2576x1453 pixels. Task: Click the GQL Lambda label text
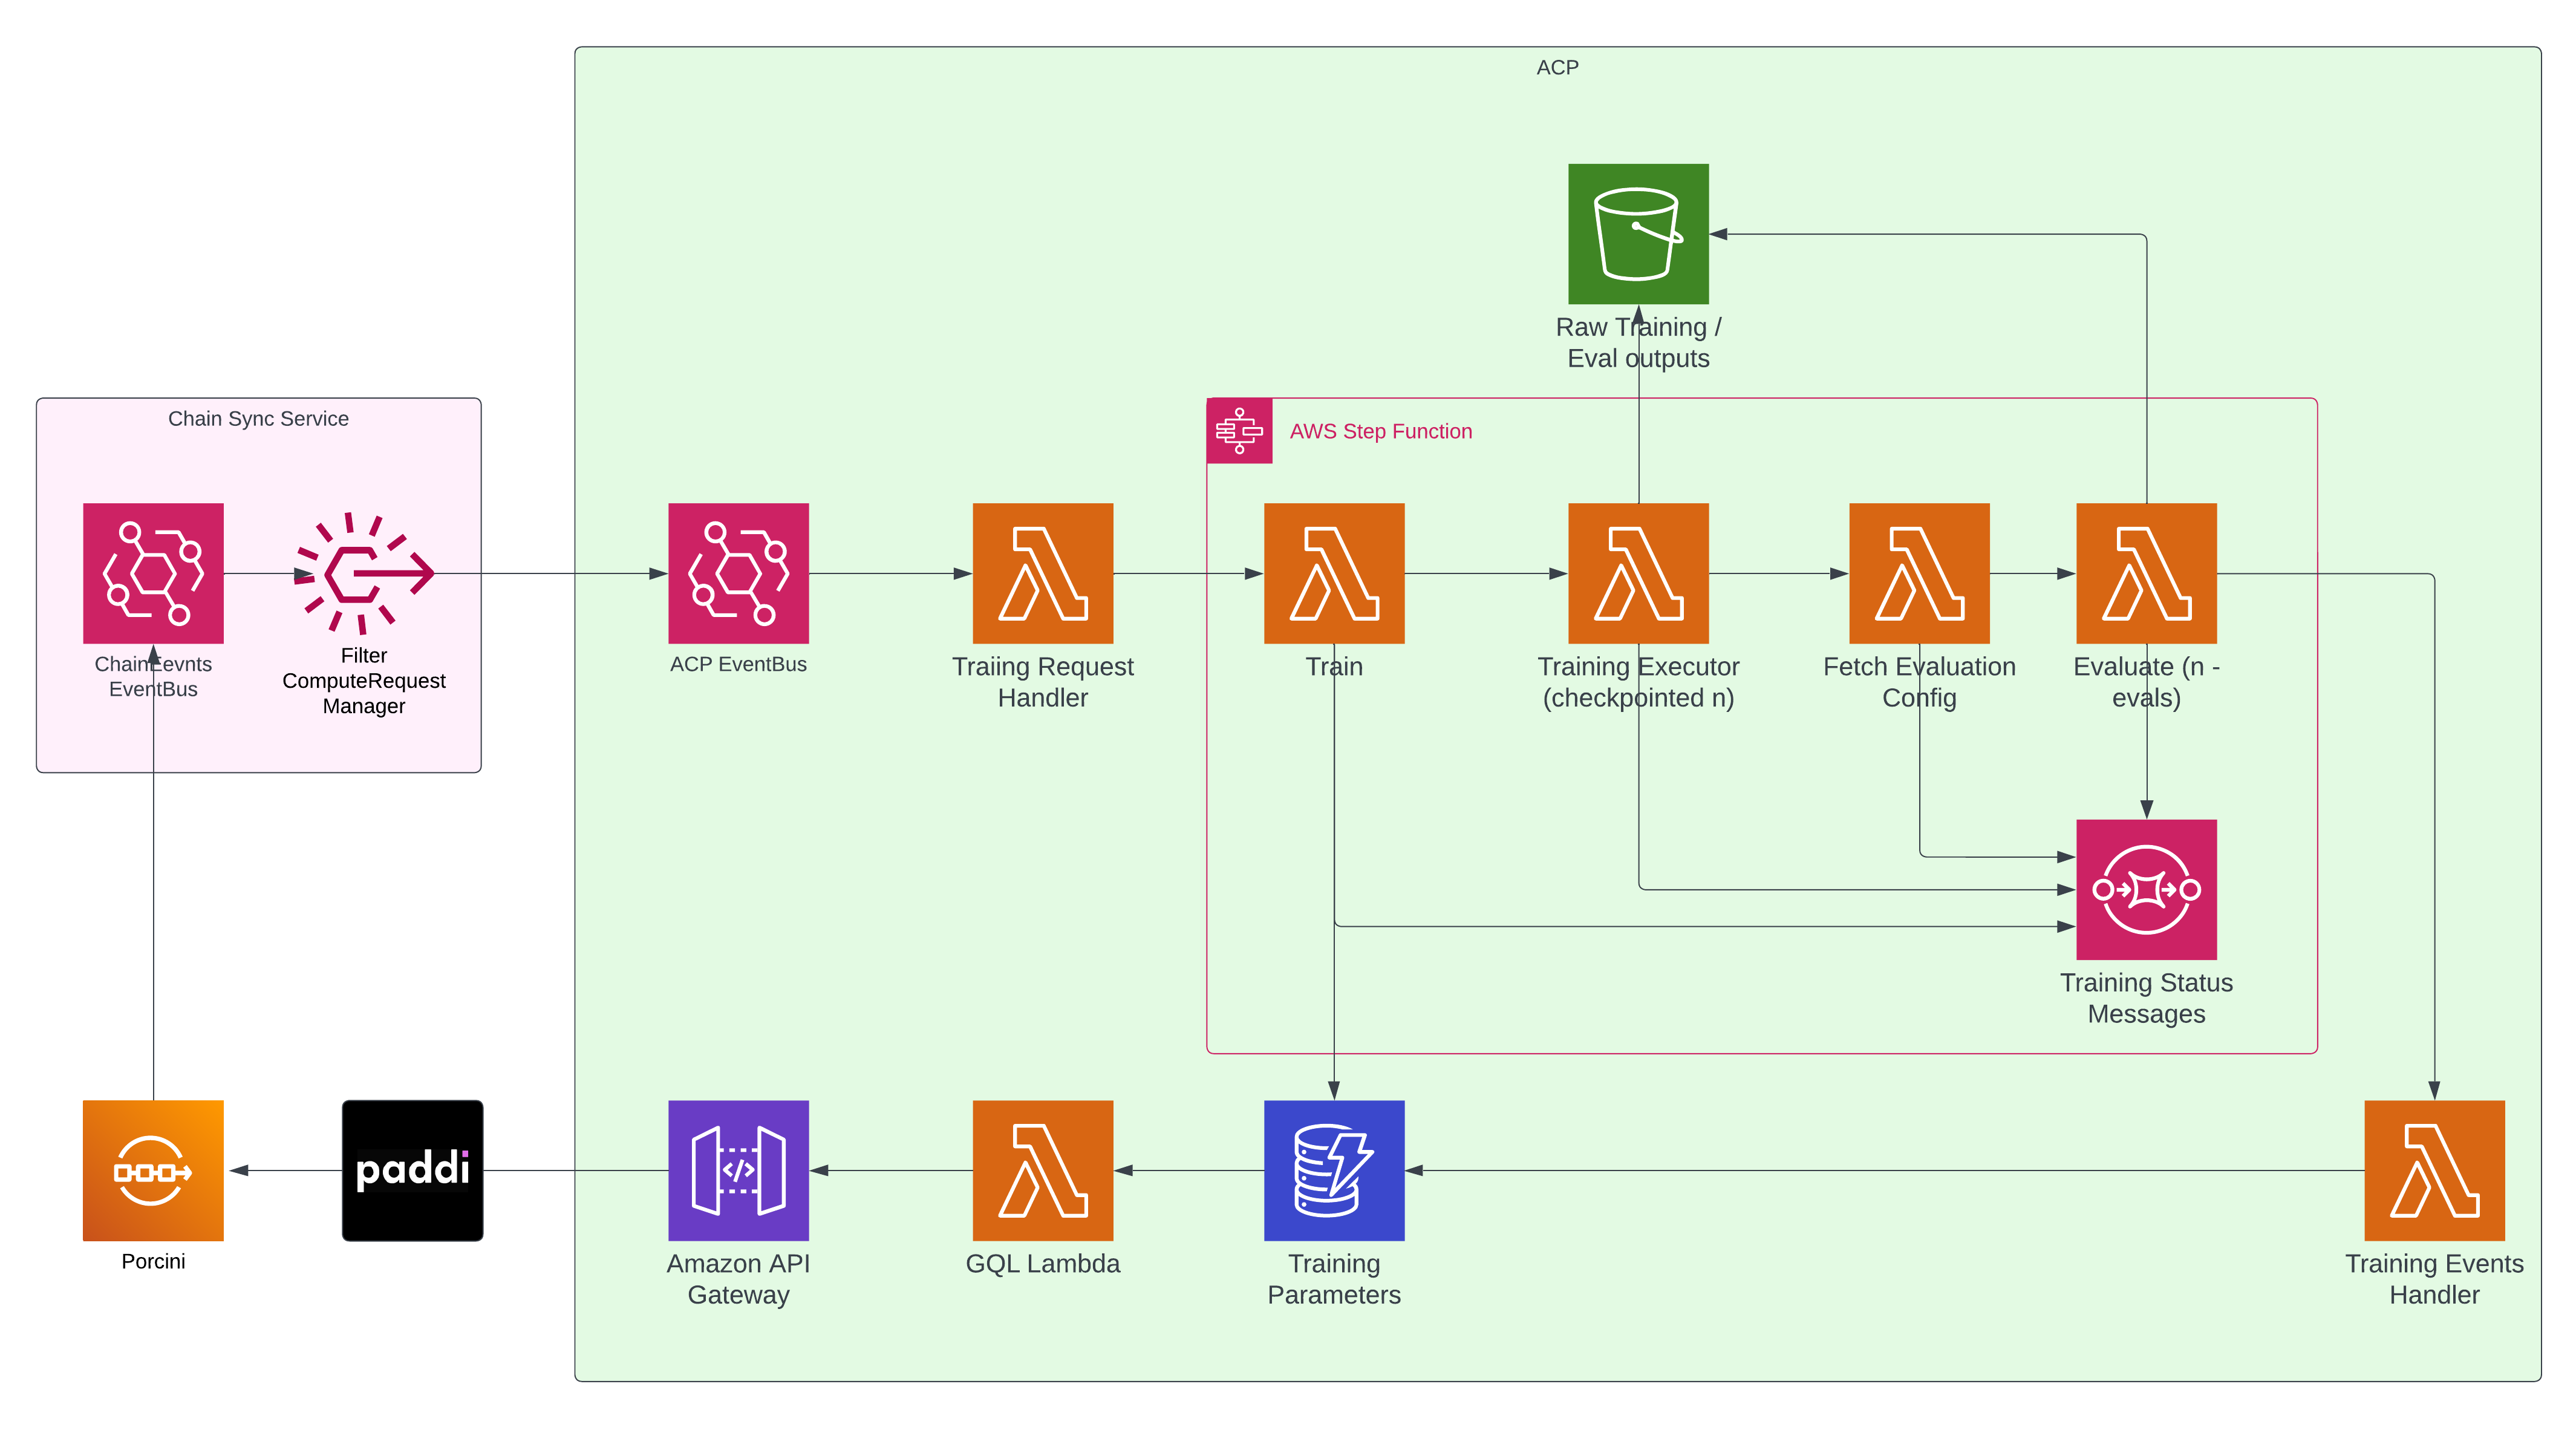(1043, 1264)
